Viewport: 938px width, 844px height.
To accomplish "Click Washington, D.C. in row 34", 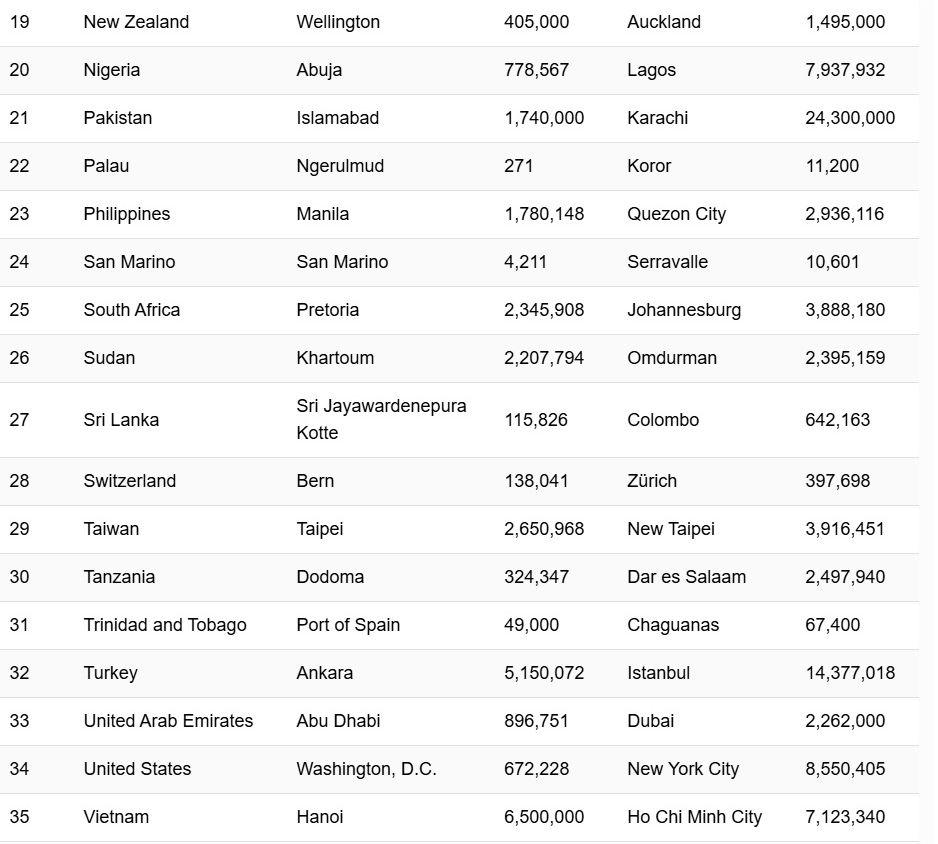I will tap(367, 769).
